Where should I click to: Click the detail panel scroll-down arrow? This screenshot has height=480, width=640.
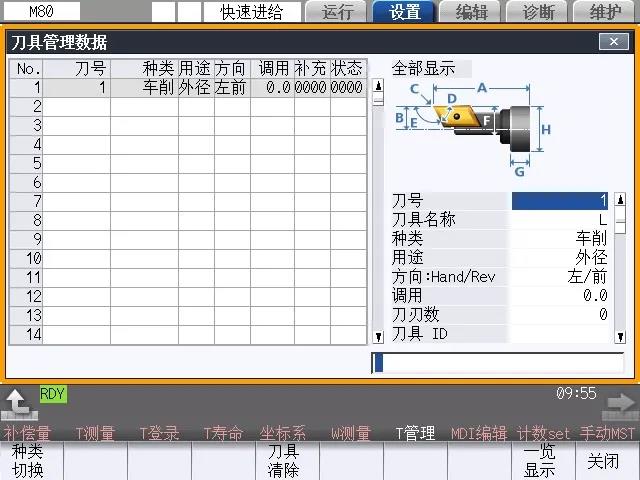tap(620, 337)
